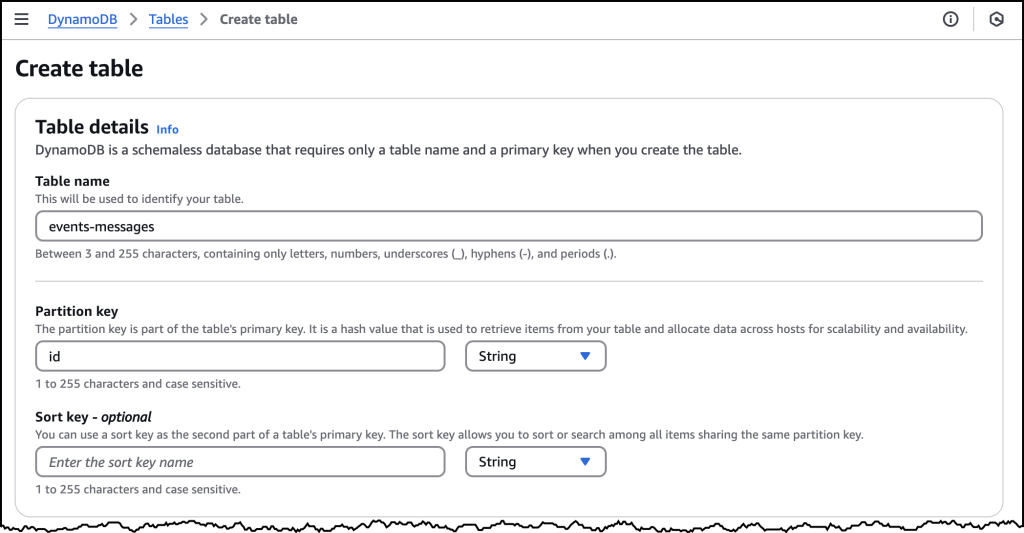Click the breadcrumb chevron after DynamoDB
This screenshot has width=1024, height=533.
click(132, 19)
